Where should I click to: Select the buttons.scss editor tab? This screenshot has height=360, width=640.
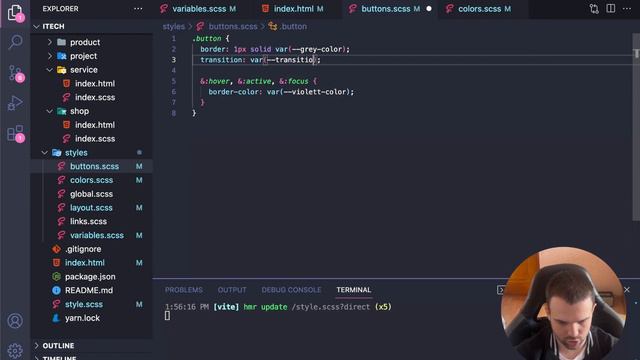point(391,9)
